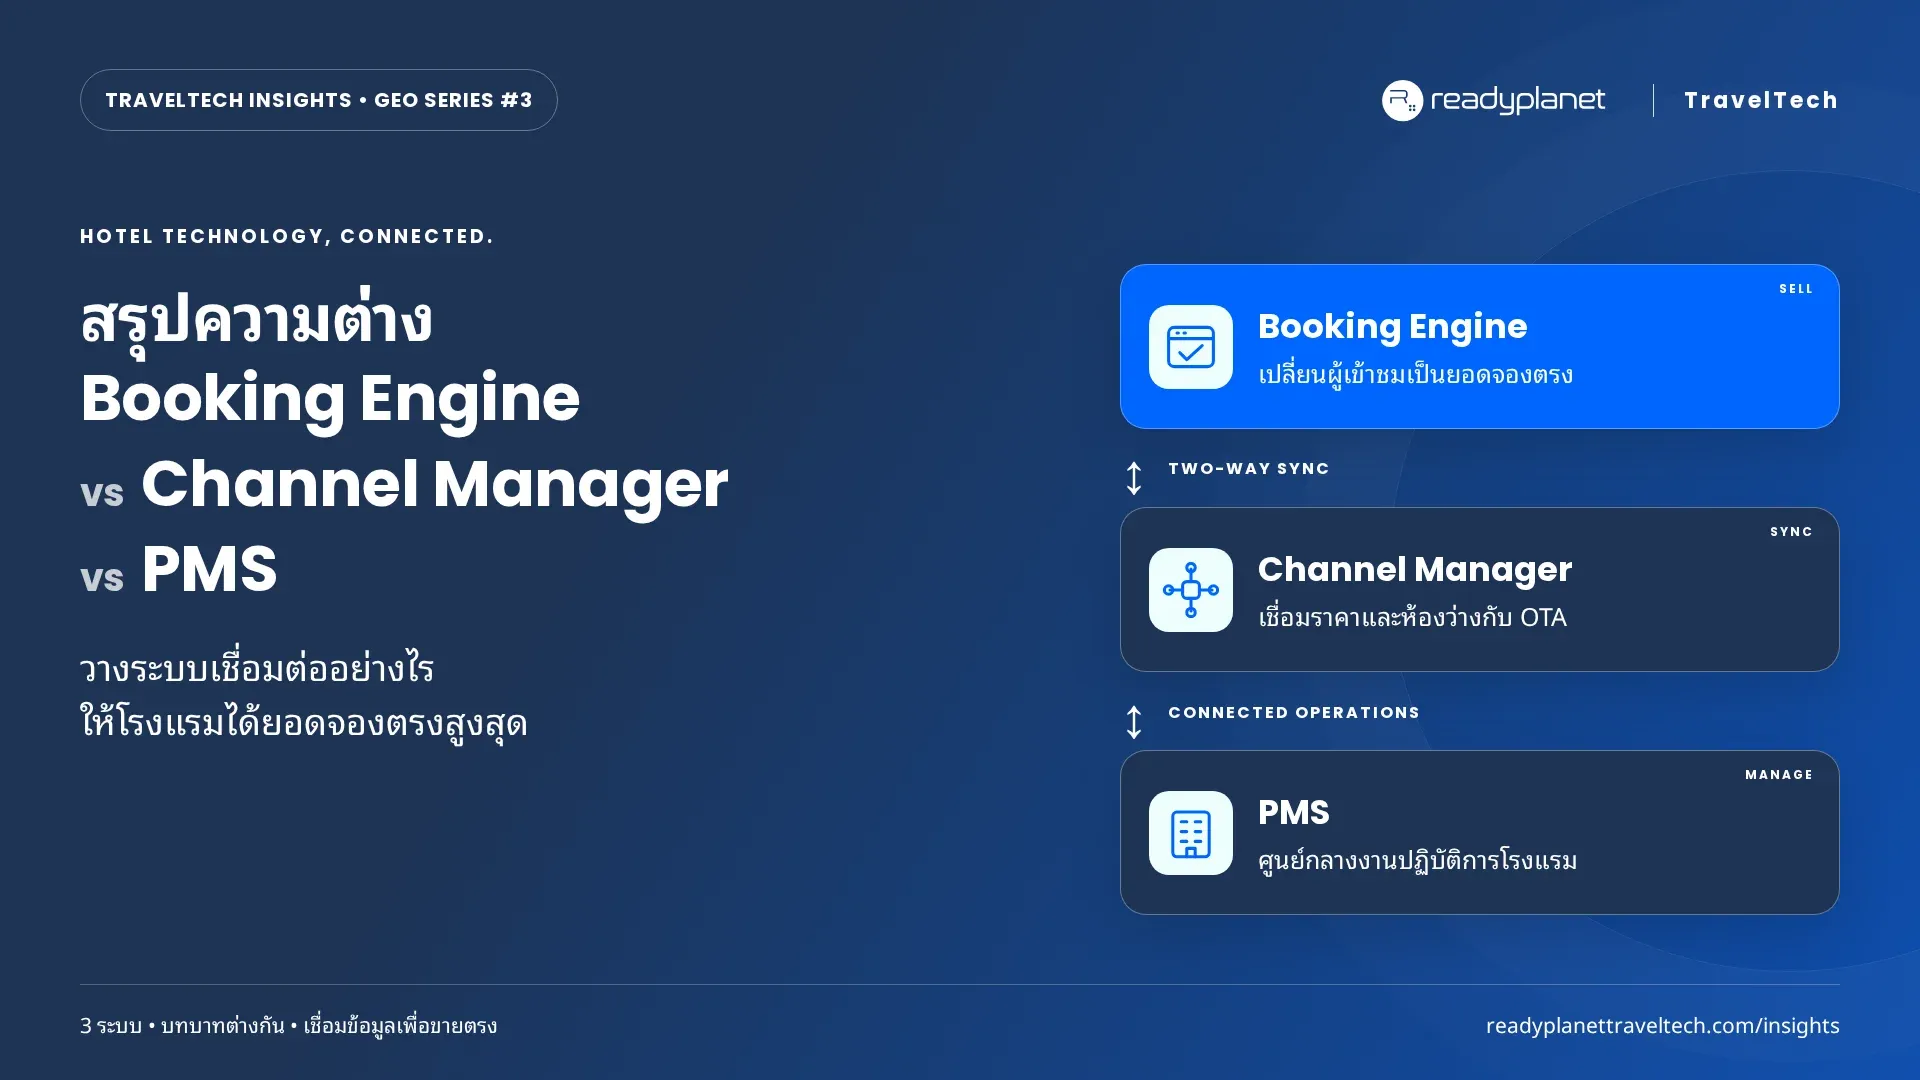This screenshot has width=1920, height=1080.
Task: Click the text เชื่อมราคาและห้องว่างกับ OTA
Action: pyautogui.click(x=1412, y=617)
